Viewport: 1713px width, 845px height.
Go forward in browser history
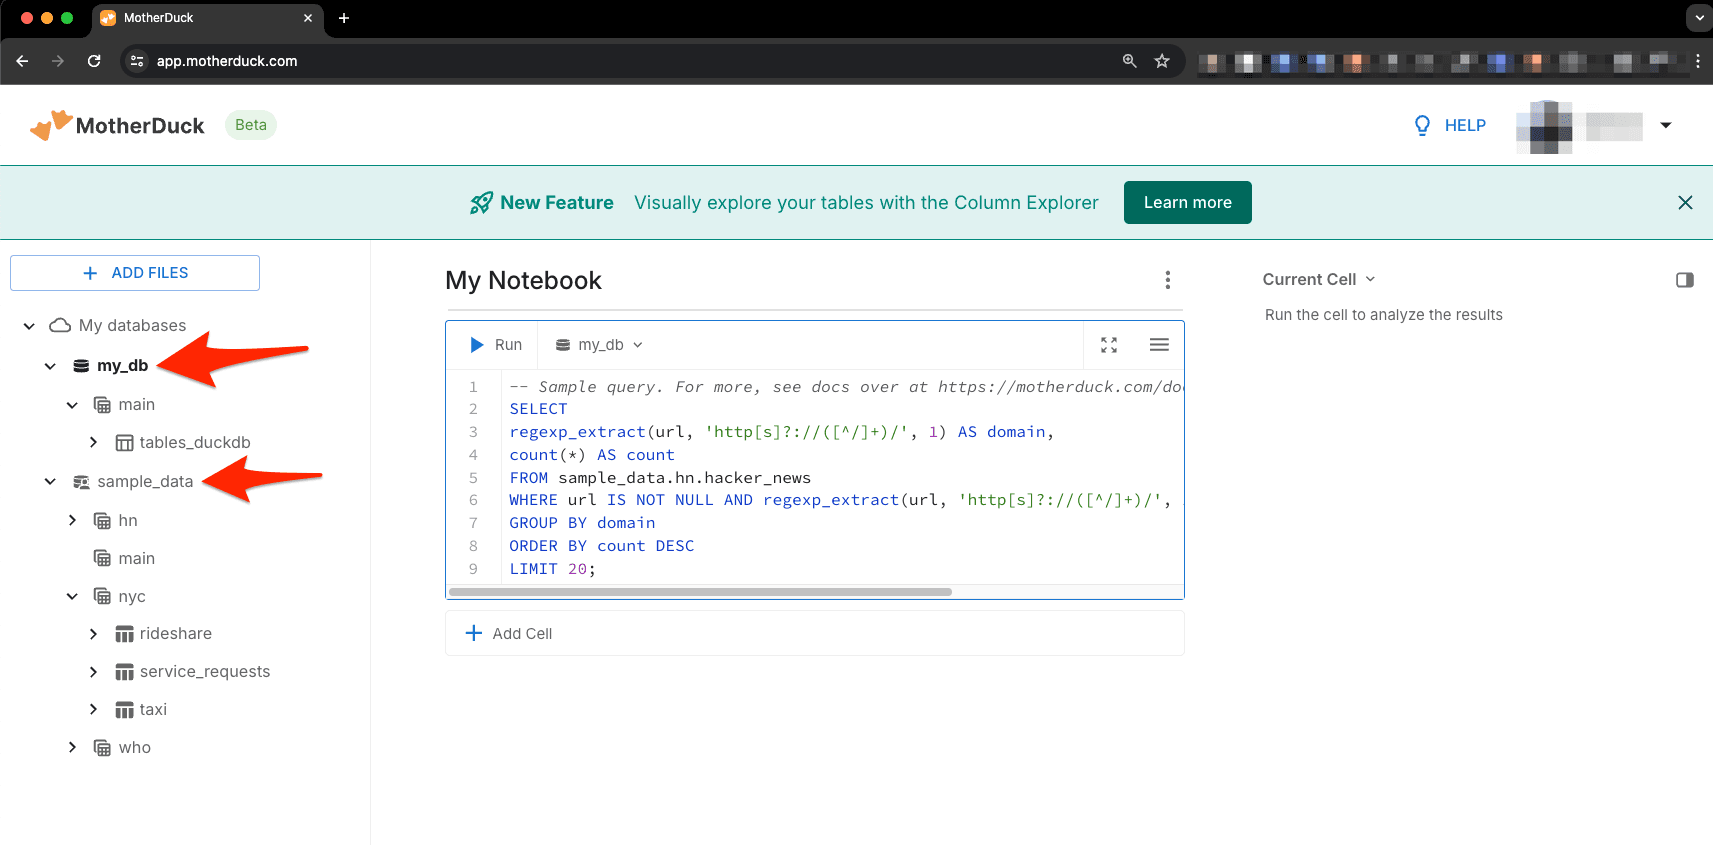pos(58,61)
